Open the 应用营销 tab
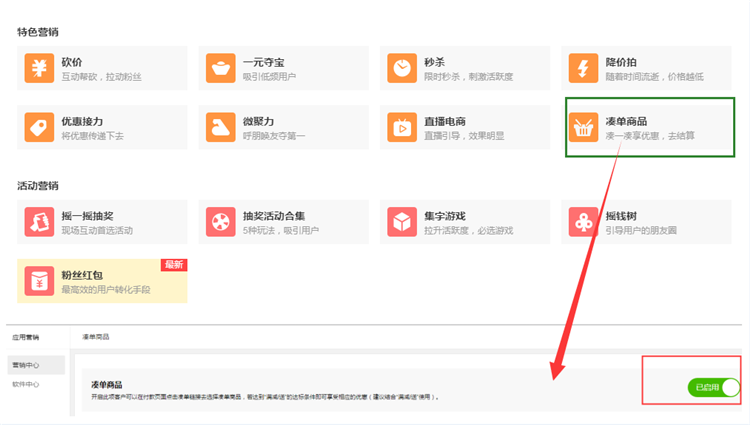The height and width of the screenshot is (425, 750). [x=26, y=338]
